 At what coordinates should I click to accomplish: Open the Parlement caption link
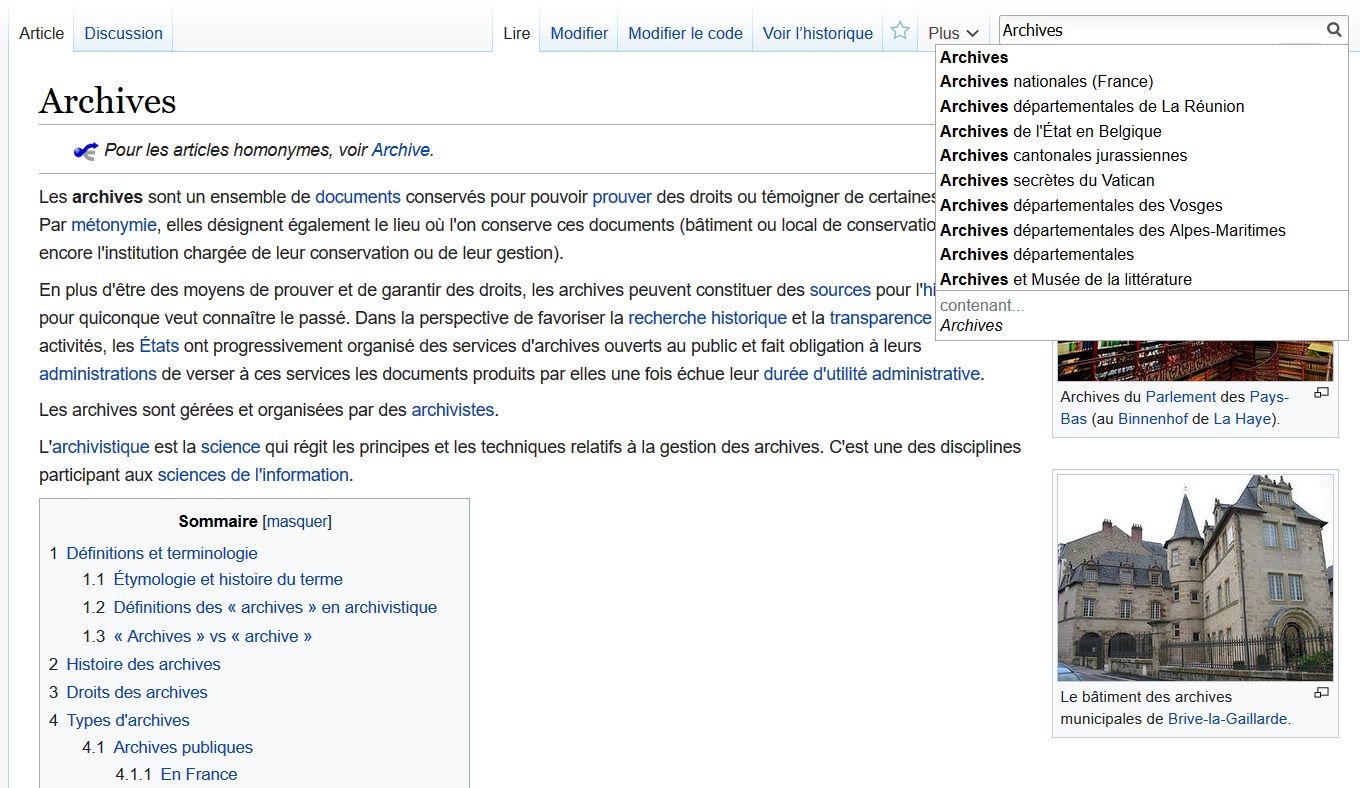(1180, 397)
